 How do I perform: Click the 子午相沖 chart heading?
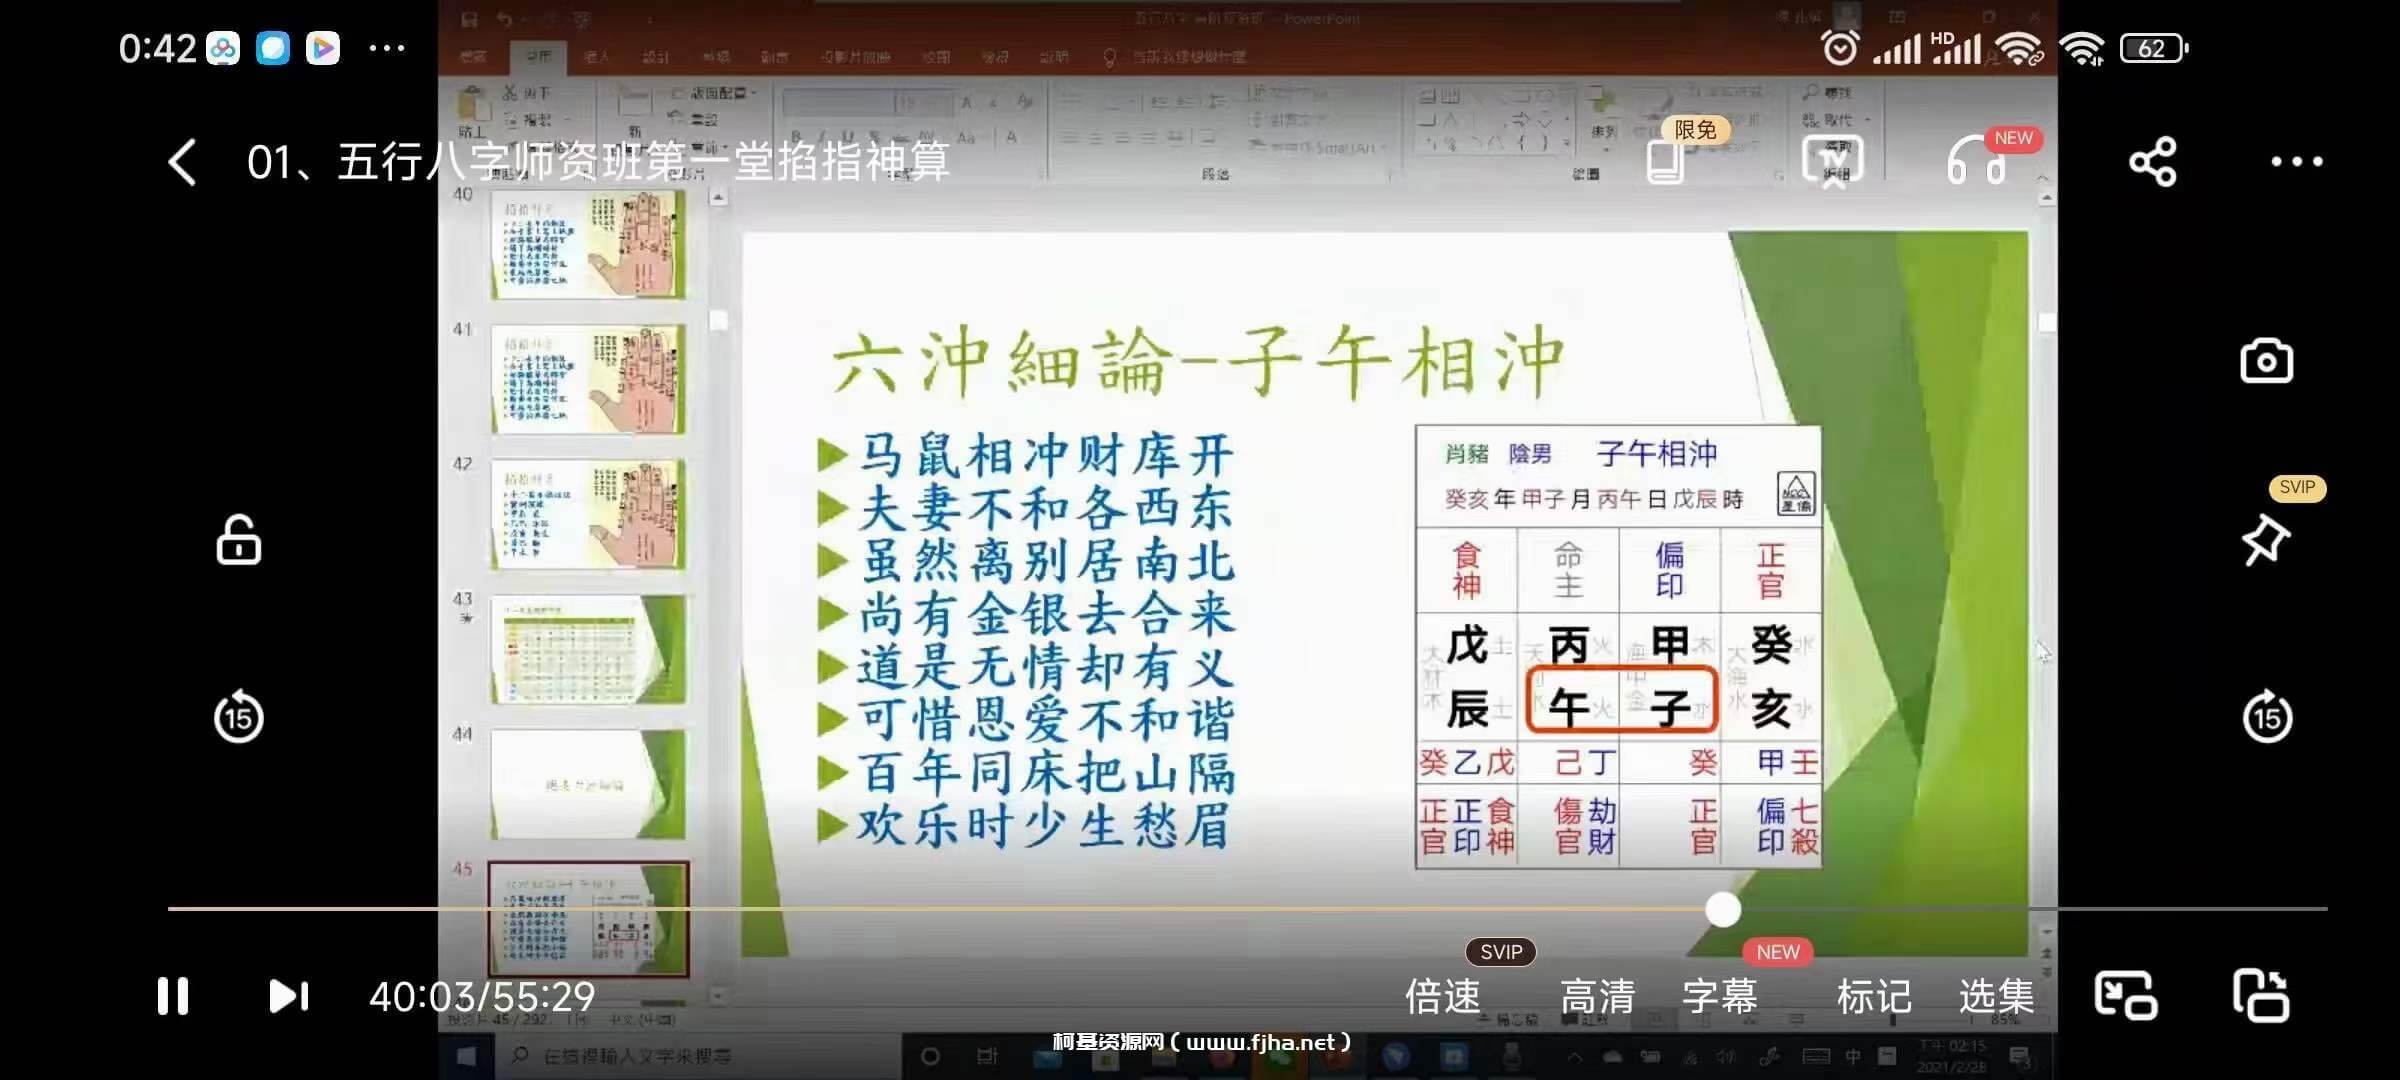(x=1656, y=454)
